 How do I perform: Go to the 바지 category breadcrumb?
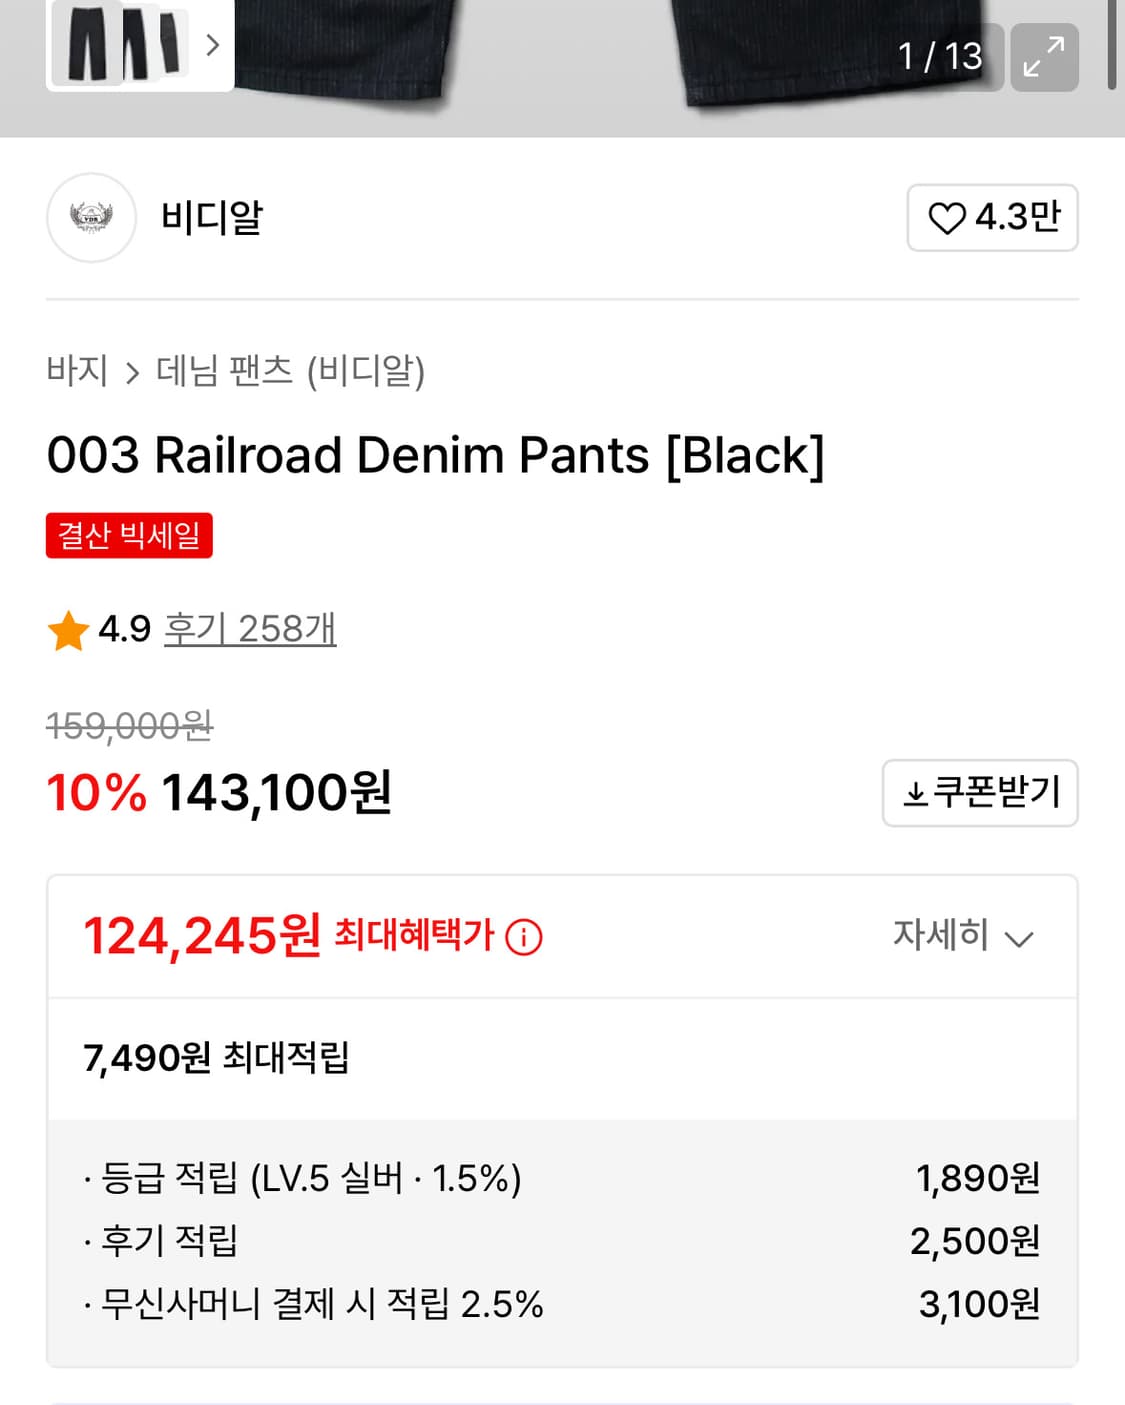pyautogui.click(x=77, y=371)
